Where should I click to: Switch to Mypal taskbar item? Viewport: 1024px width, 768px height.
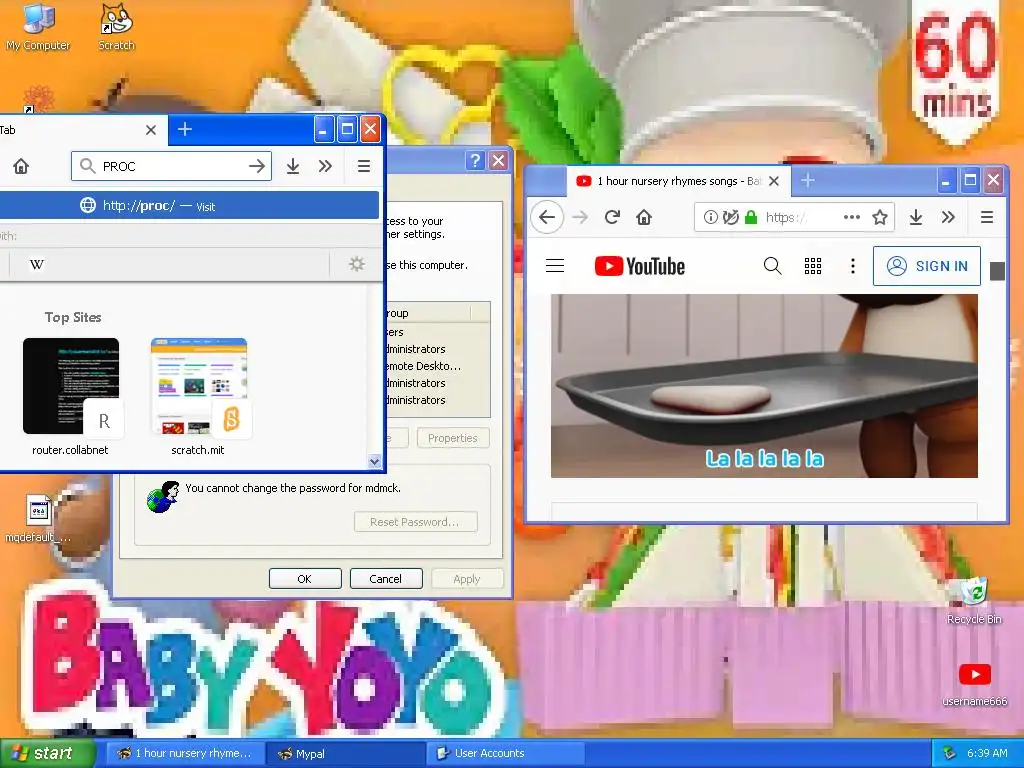(346, 753)
